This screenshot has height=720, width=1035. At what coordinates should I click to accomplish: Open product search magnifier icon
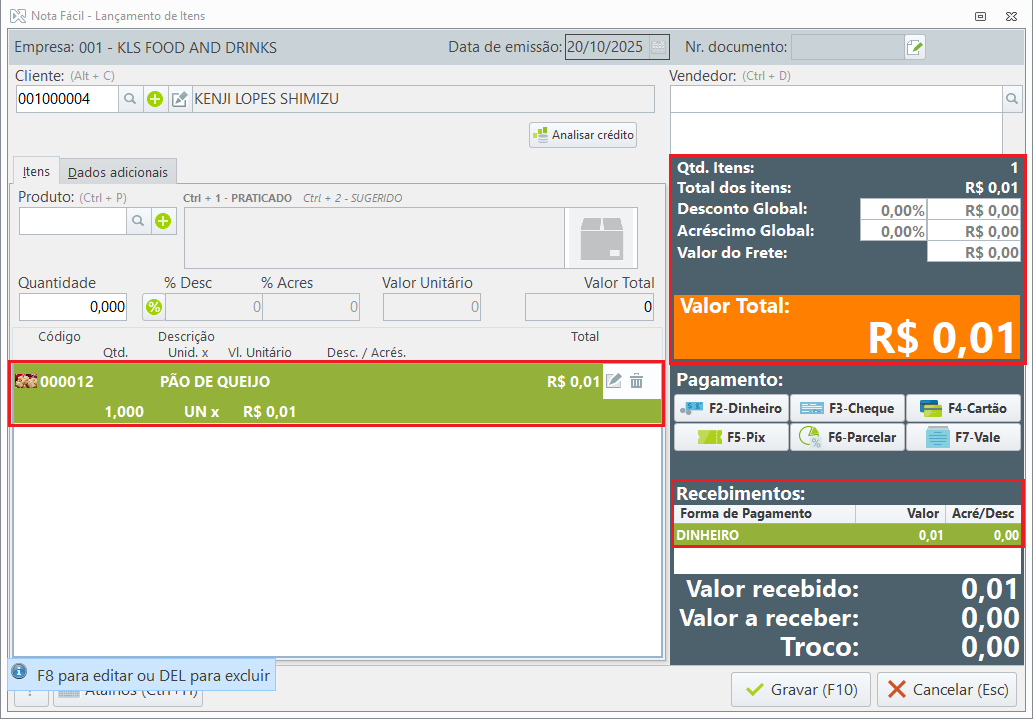[138, 221]
